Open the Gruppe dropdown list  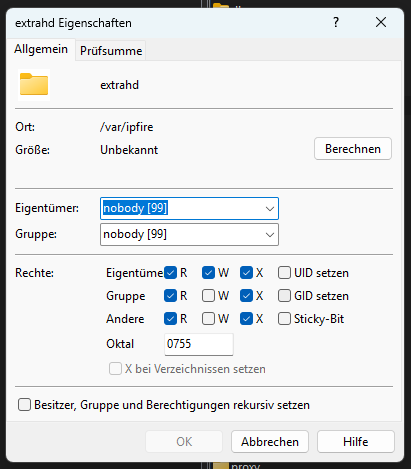pyautogui.click(x=189, y=234)
